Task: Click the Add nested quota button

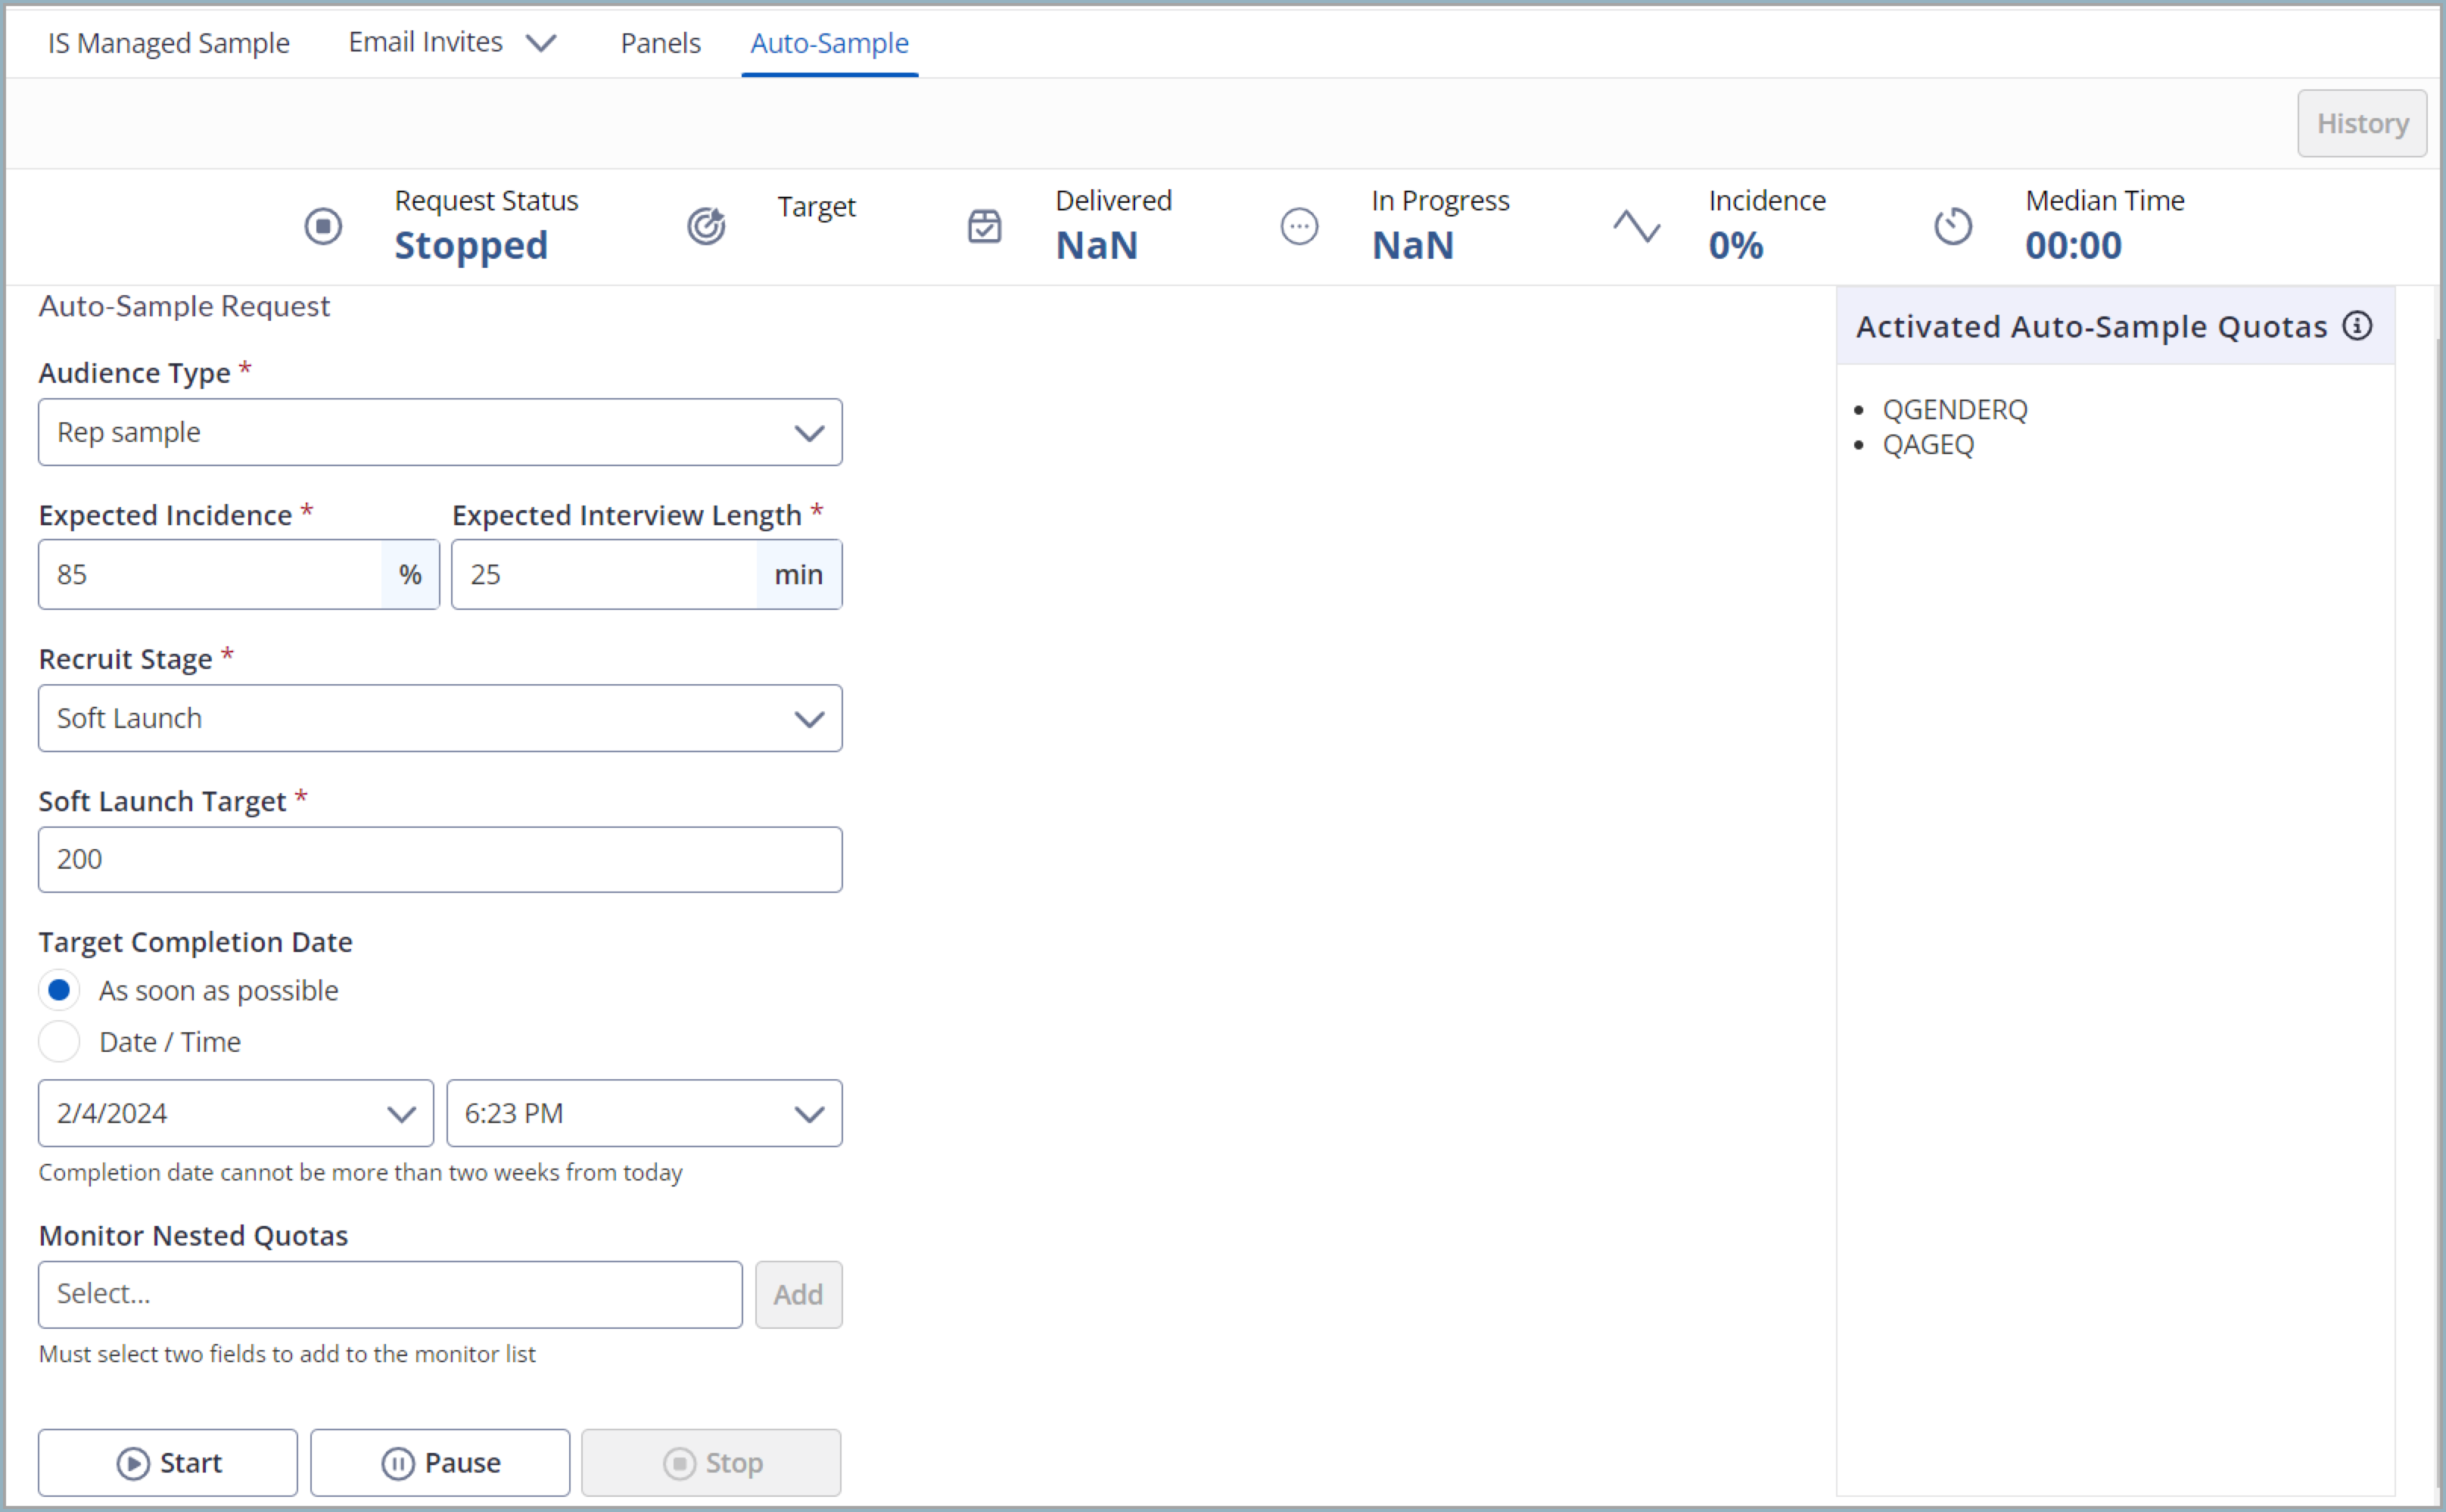Action: pyautogui.click(x=798, y=1294)
